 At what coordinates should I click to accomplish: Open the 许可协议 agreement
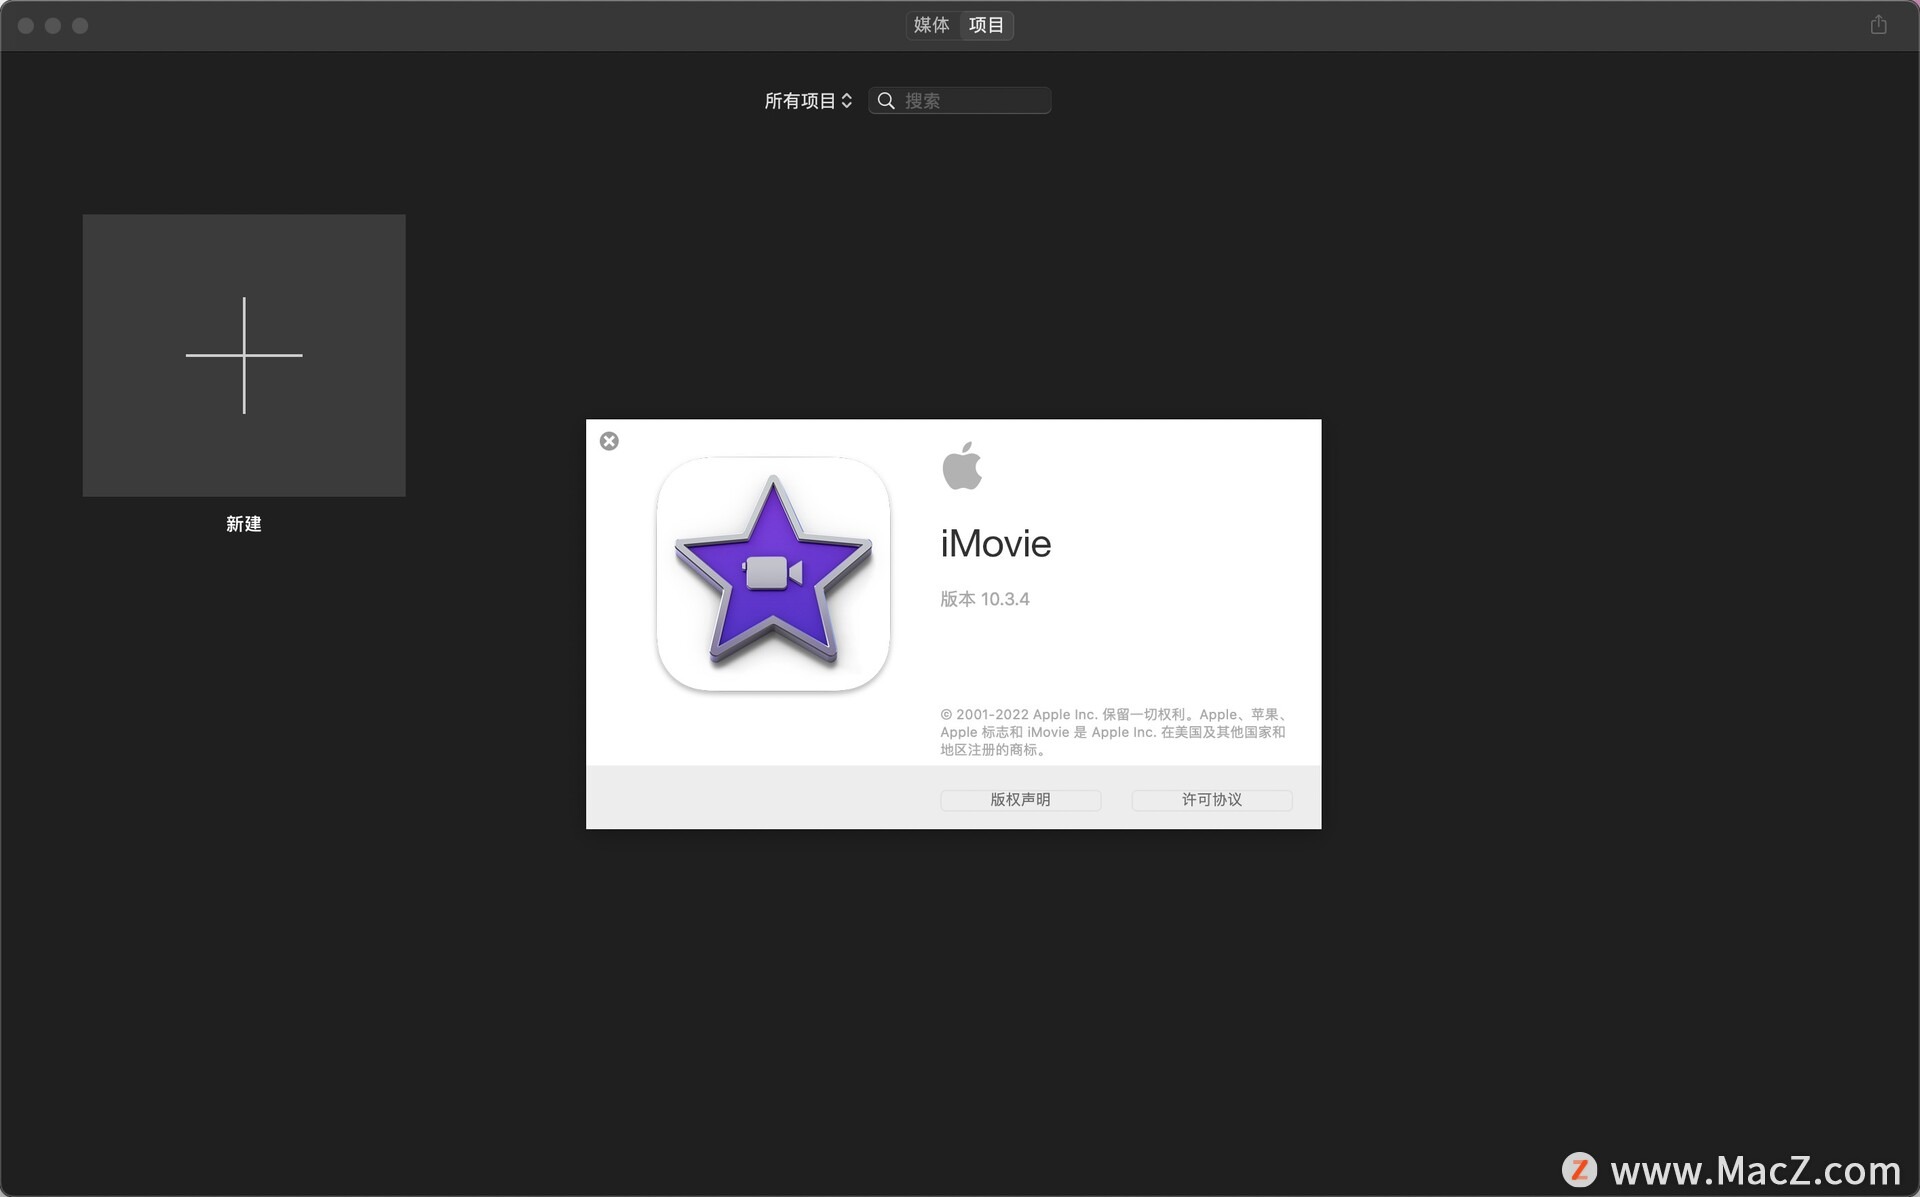coord(1210,800)
